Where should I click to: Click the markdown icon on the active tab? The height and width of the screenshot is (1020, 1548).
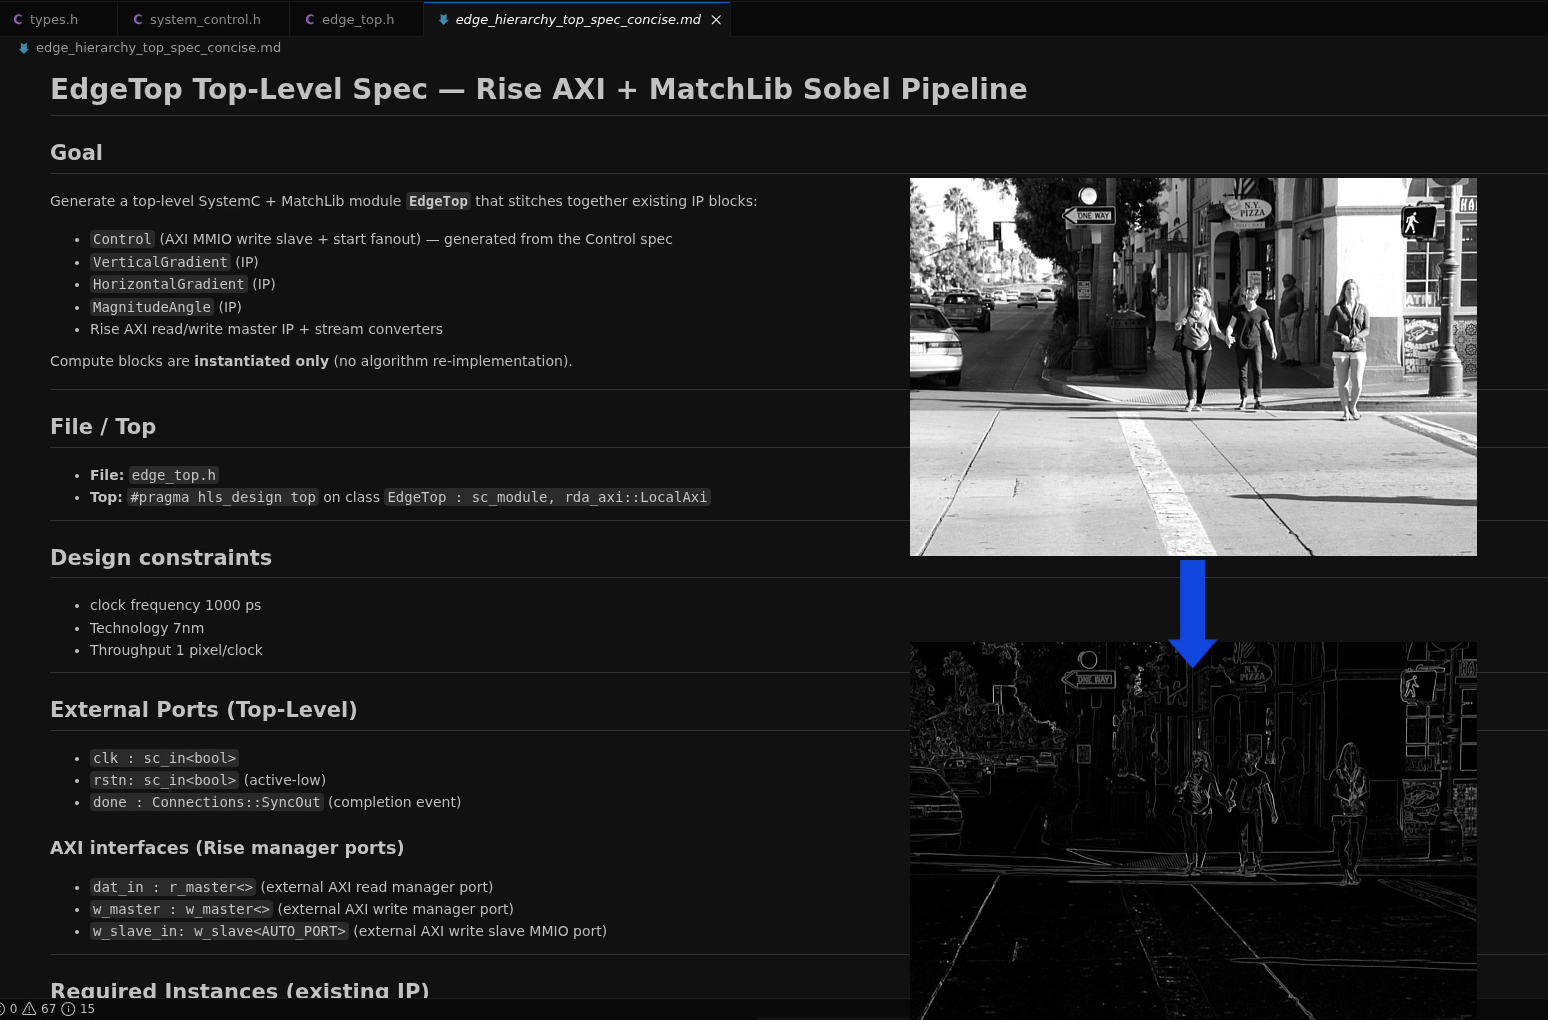click(x=443, y=19)
